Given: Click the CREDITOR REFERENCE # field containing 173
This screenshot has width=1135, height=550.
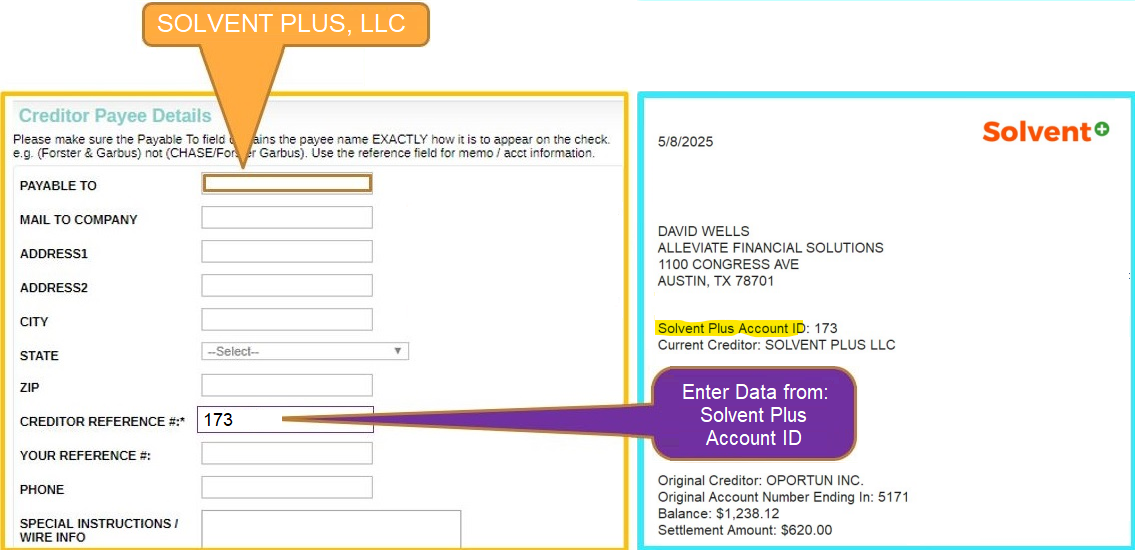Looking at the screenshot, I should click(x=285, y=420).
